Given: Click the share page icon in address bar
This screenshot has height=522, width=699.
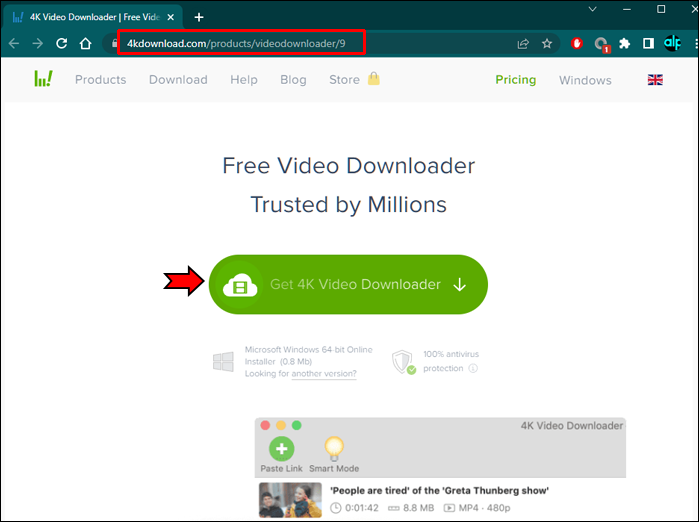Looking at the screenshot, I should coord(523,44).
